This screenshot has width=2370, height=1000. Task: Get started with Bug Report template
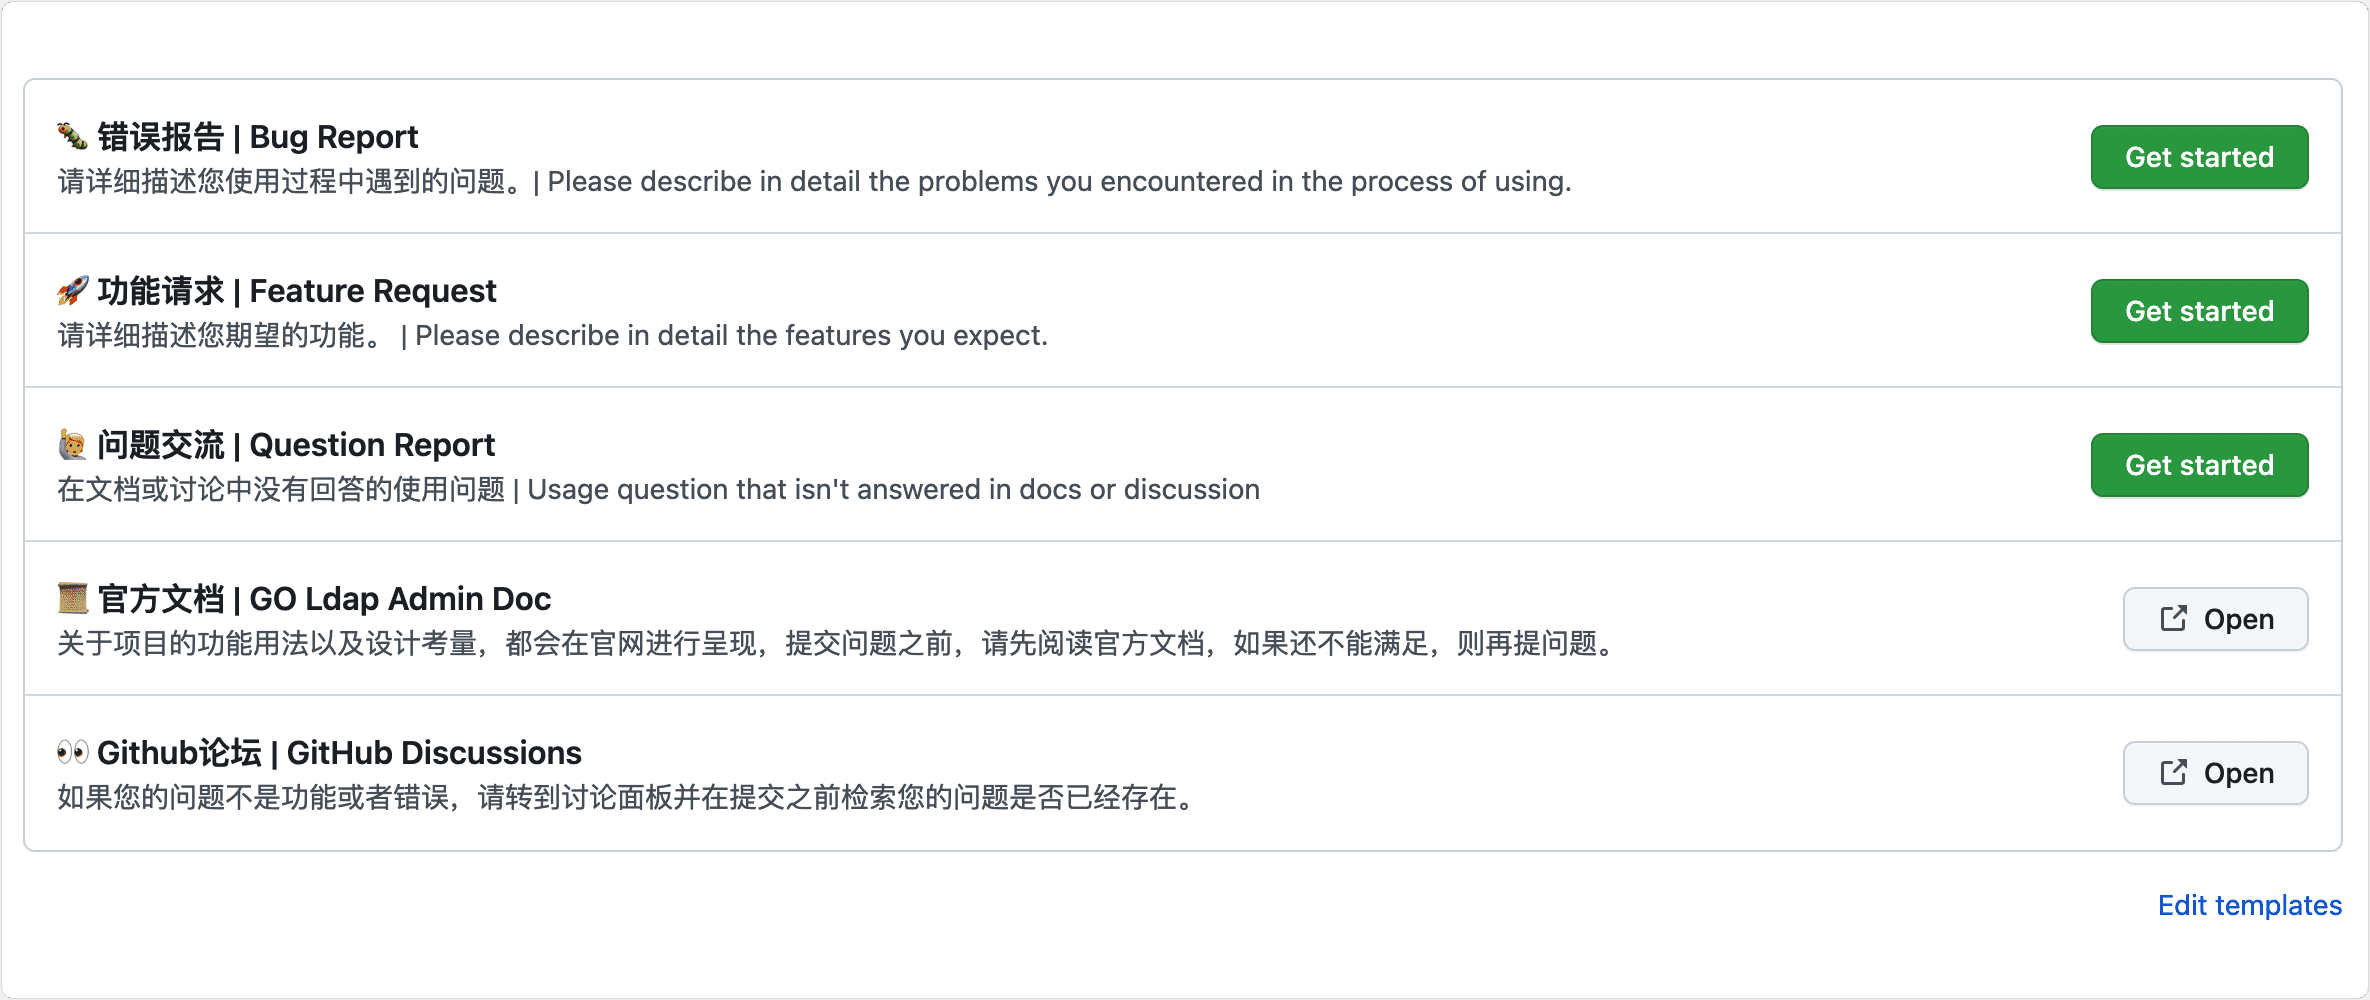point(2199,157)
